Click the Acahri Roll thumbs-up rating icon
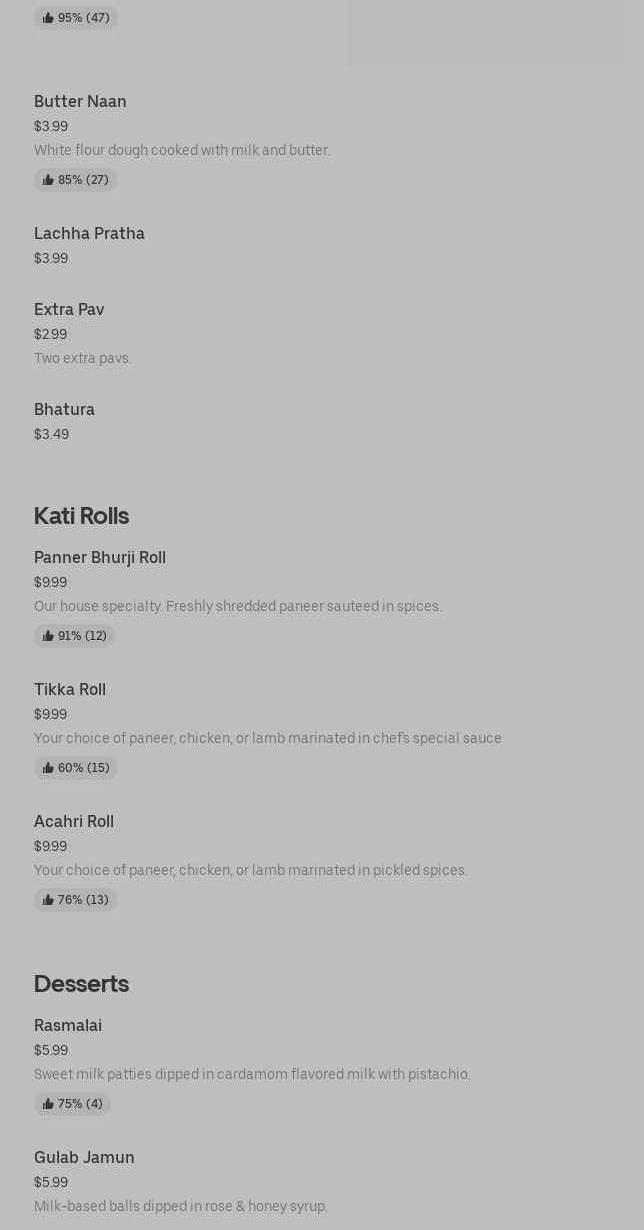The width and height of the screenshot is (644, 1230). pos(48,900)
